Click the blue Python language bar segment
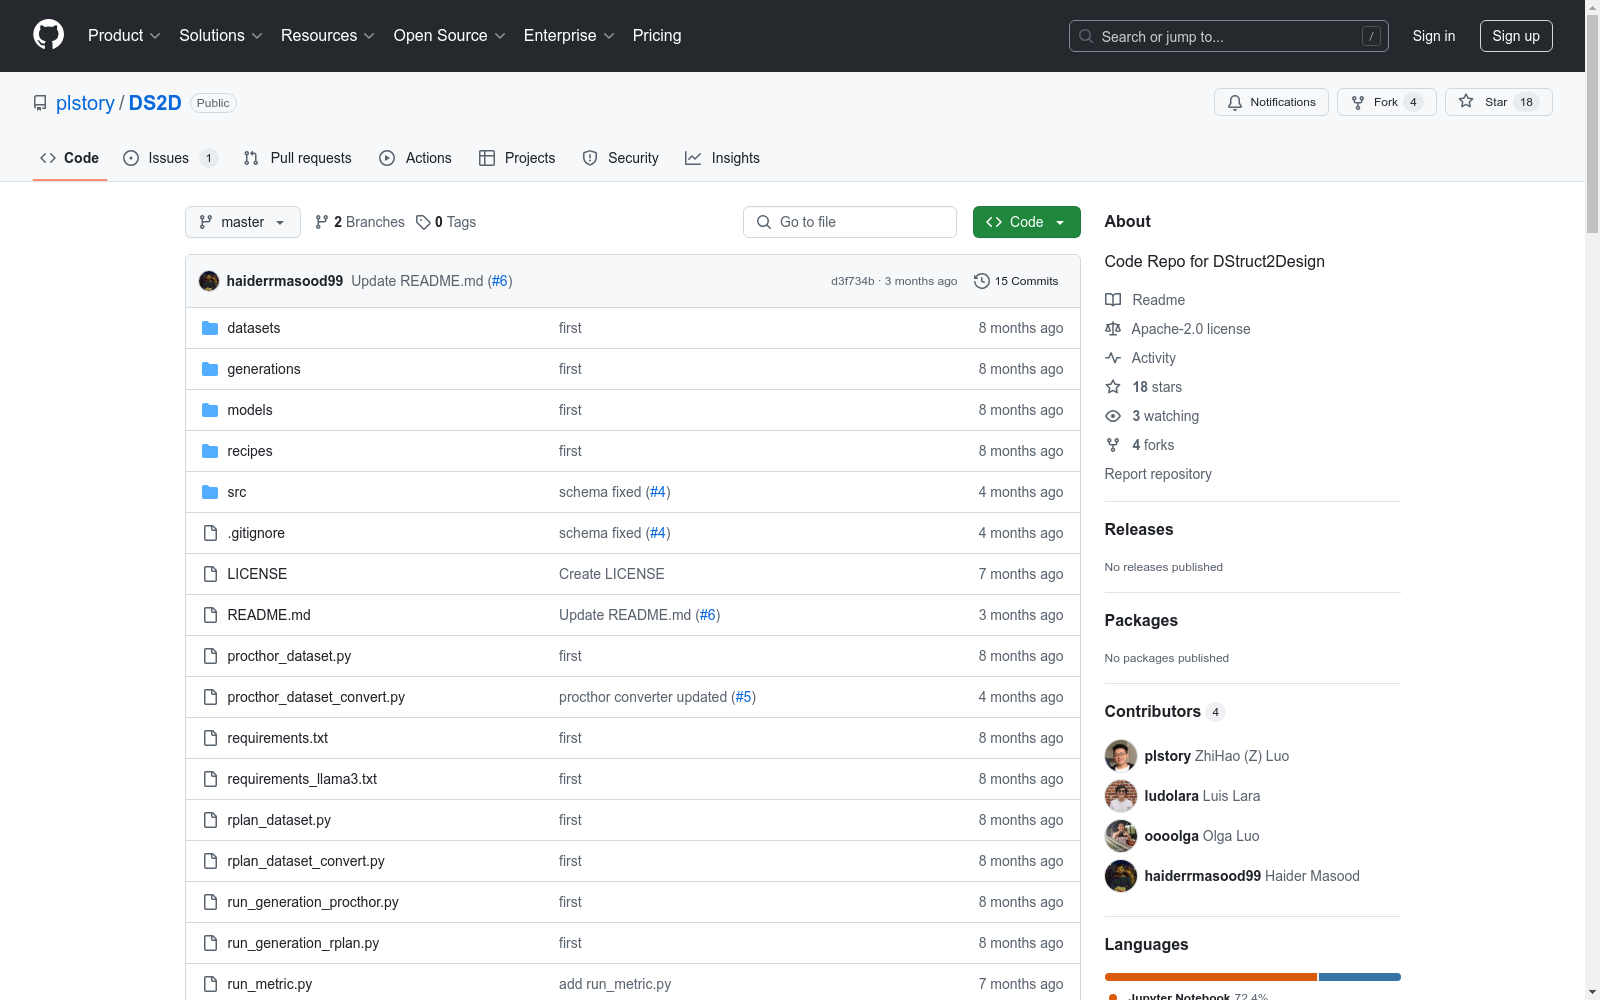Viewport: 1600px width, 1000px height. point(1360,977)
